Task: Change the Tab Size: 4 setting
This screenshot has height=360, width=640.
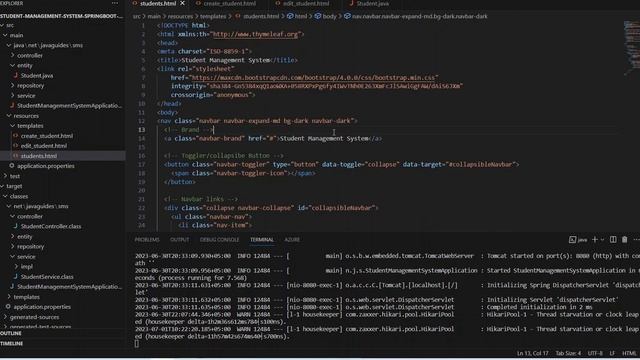Action: tap(568, 353)
